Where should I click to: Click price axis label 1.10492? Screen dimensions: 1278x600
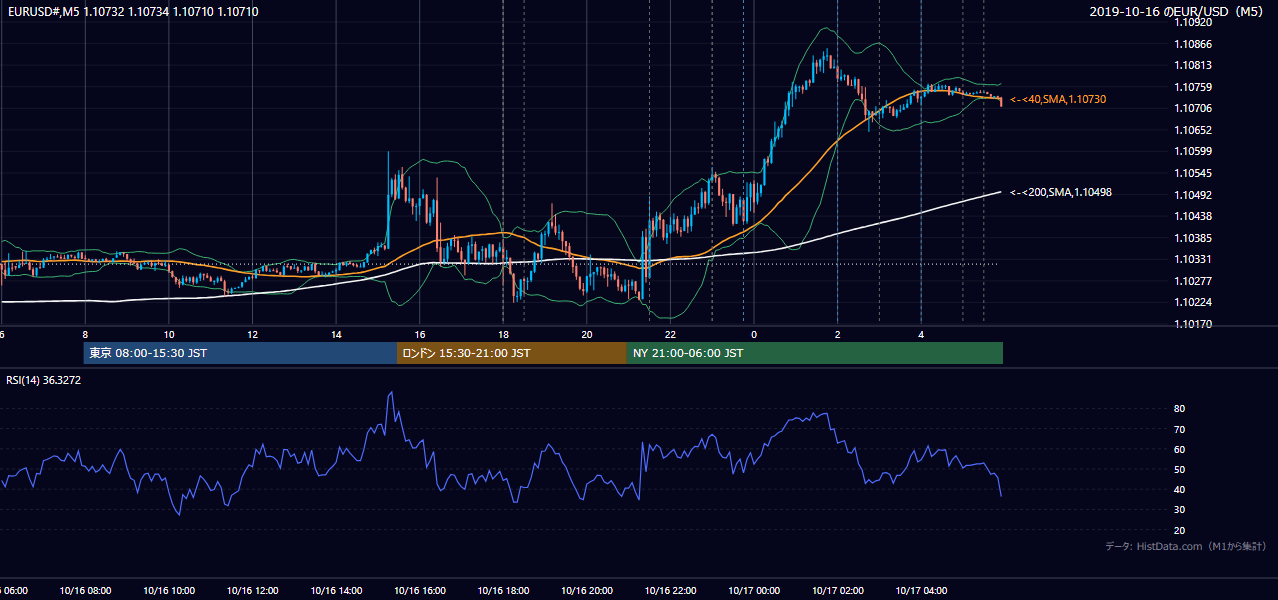pos(1192,195)
